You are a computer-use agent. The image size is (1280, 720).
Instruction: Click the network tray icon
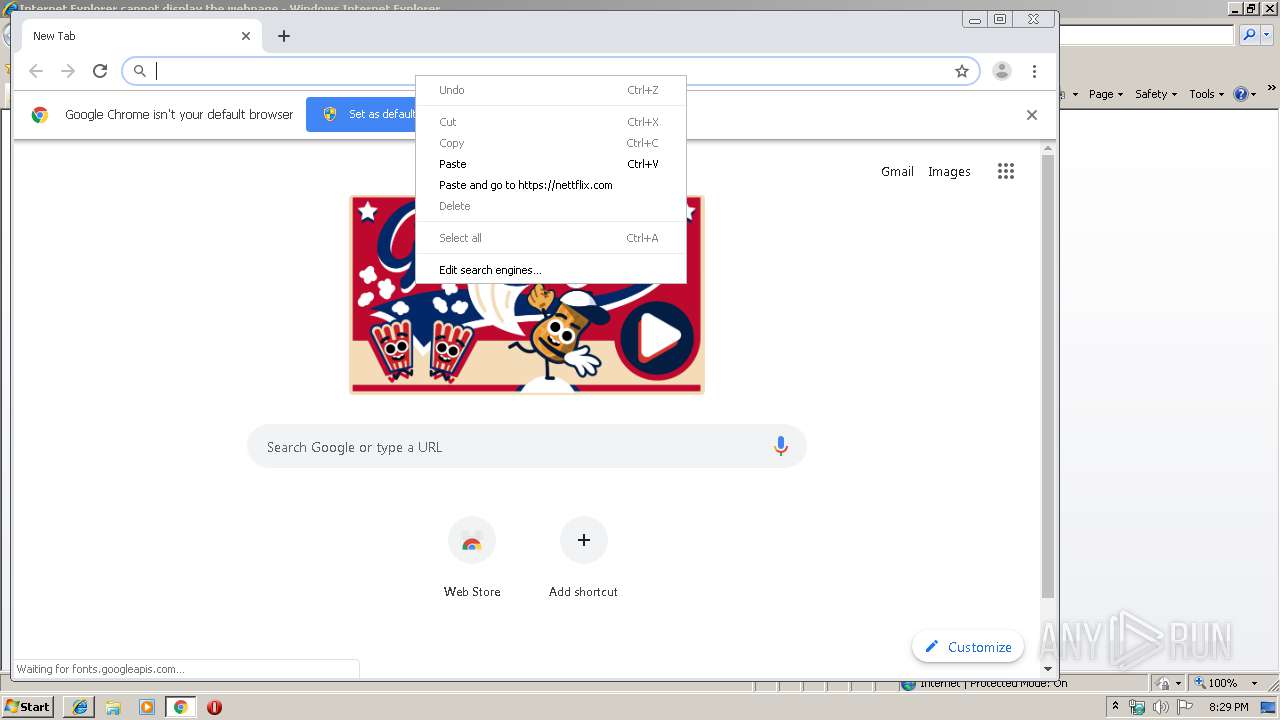1137,707
